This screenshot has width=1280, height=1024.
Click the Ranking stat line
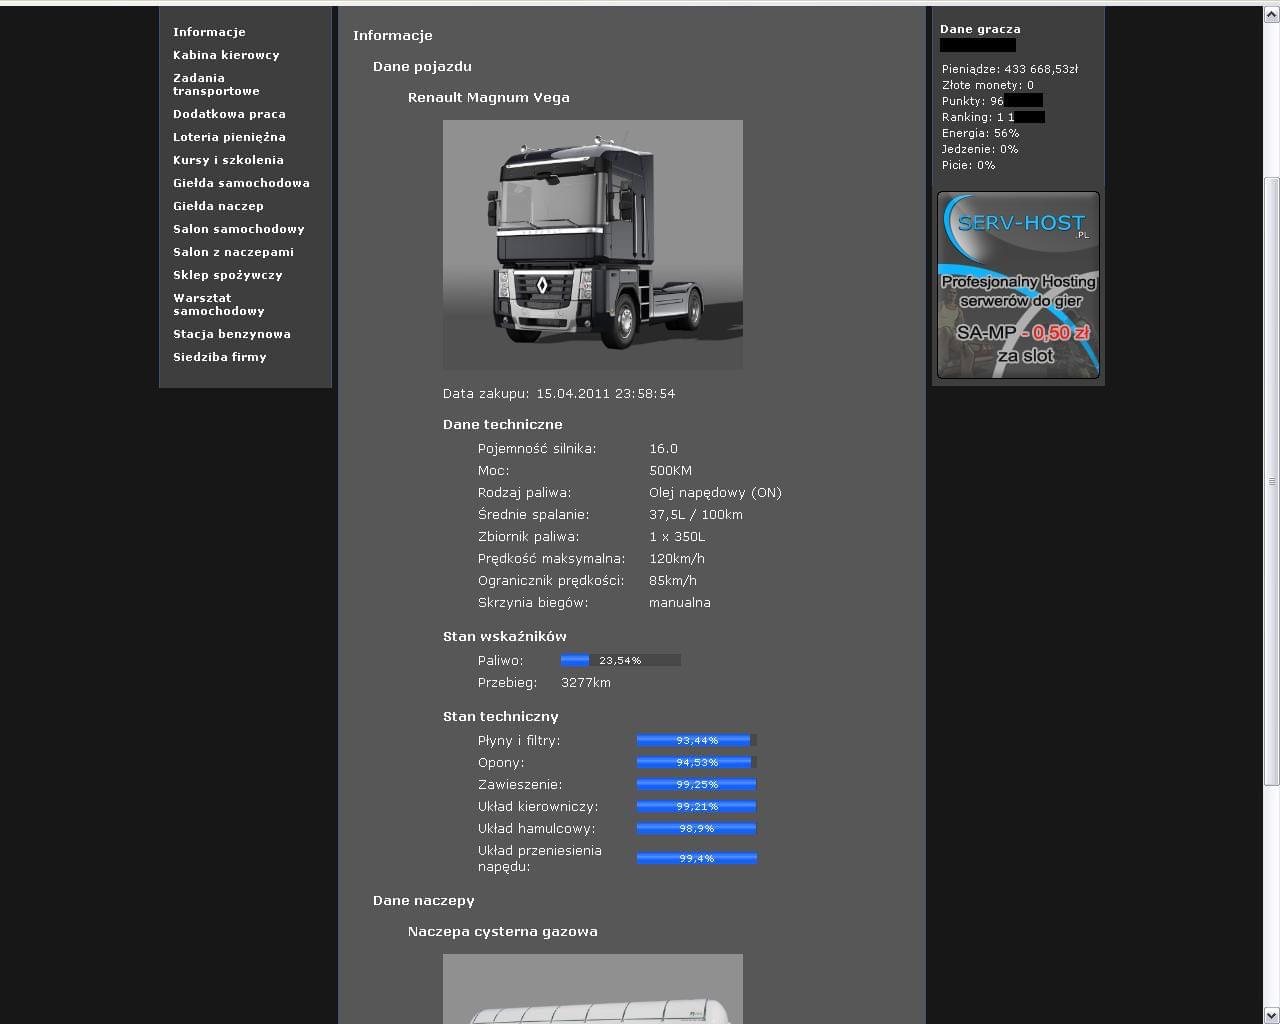993,117
